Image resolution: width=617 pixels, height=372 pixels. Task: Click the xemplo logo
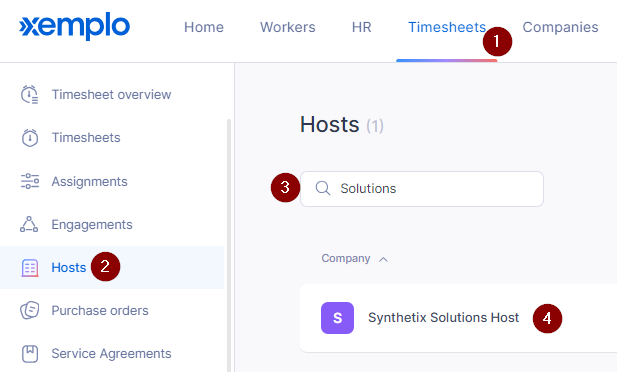pos(74,27)
